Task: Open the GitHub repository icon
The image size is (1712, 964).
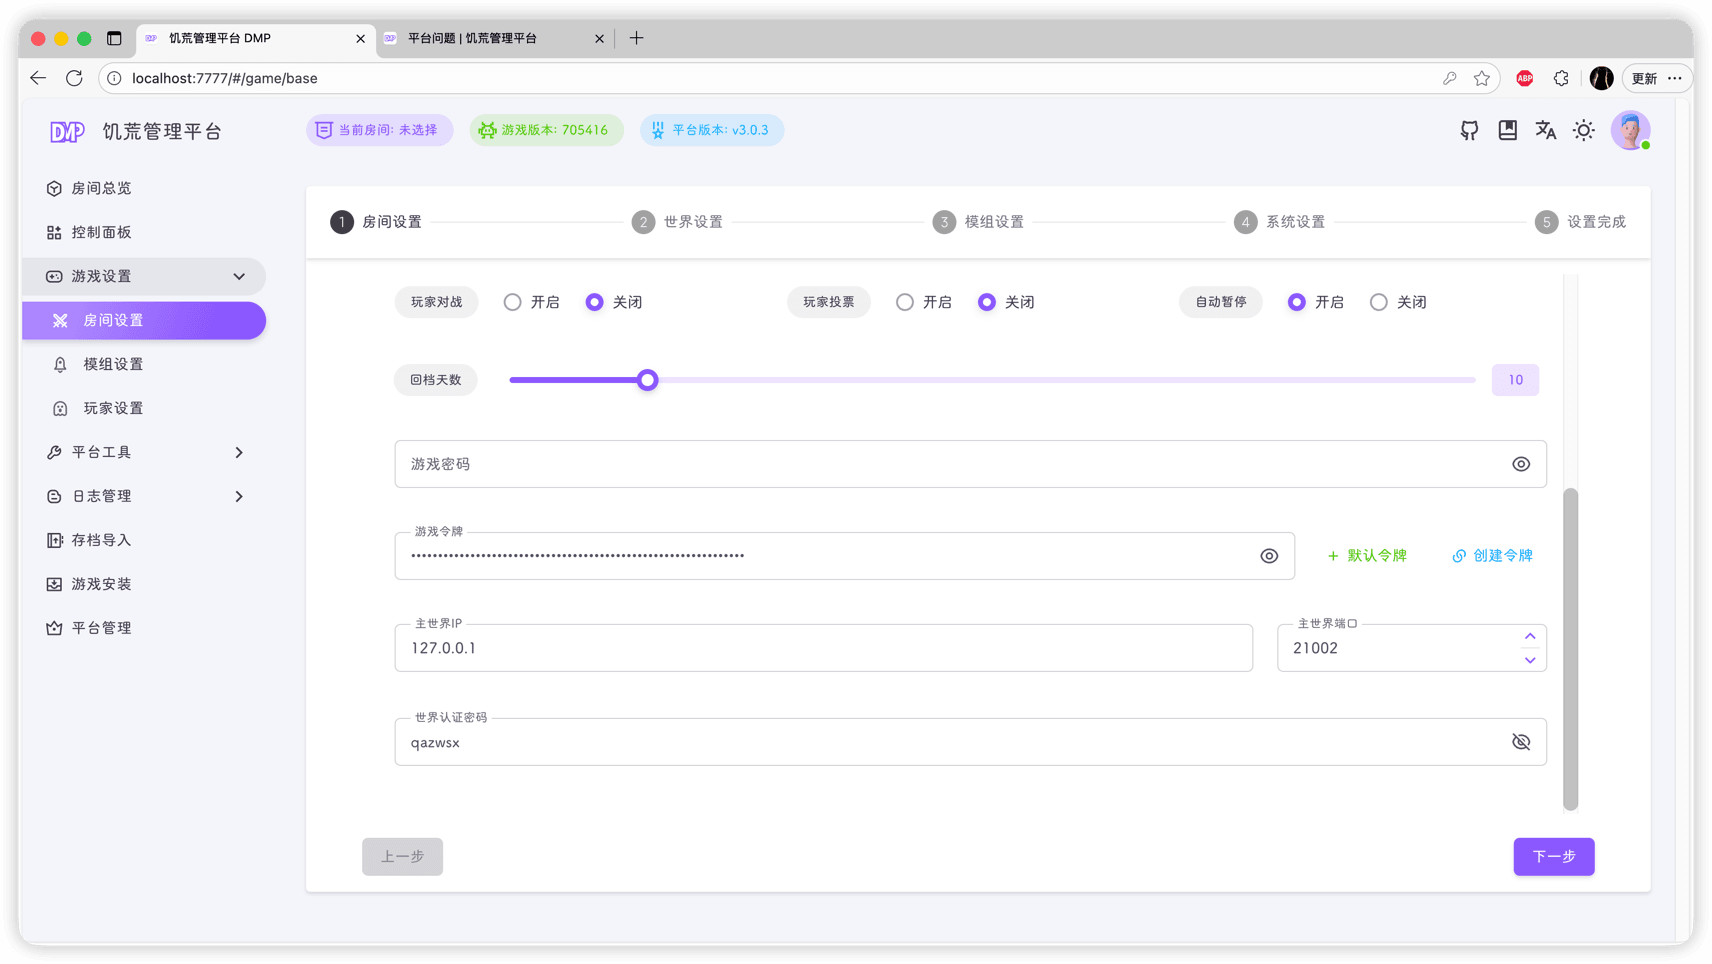Action: pyautogui.click(x=1469, y=130)
